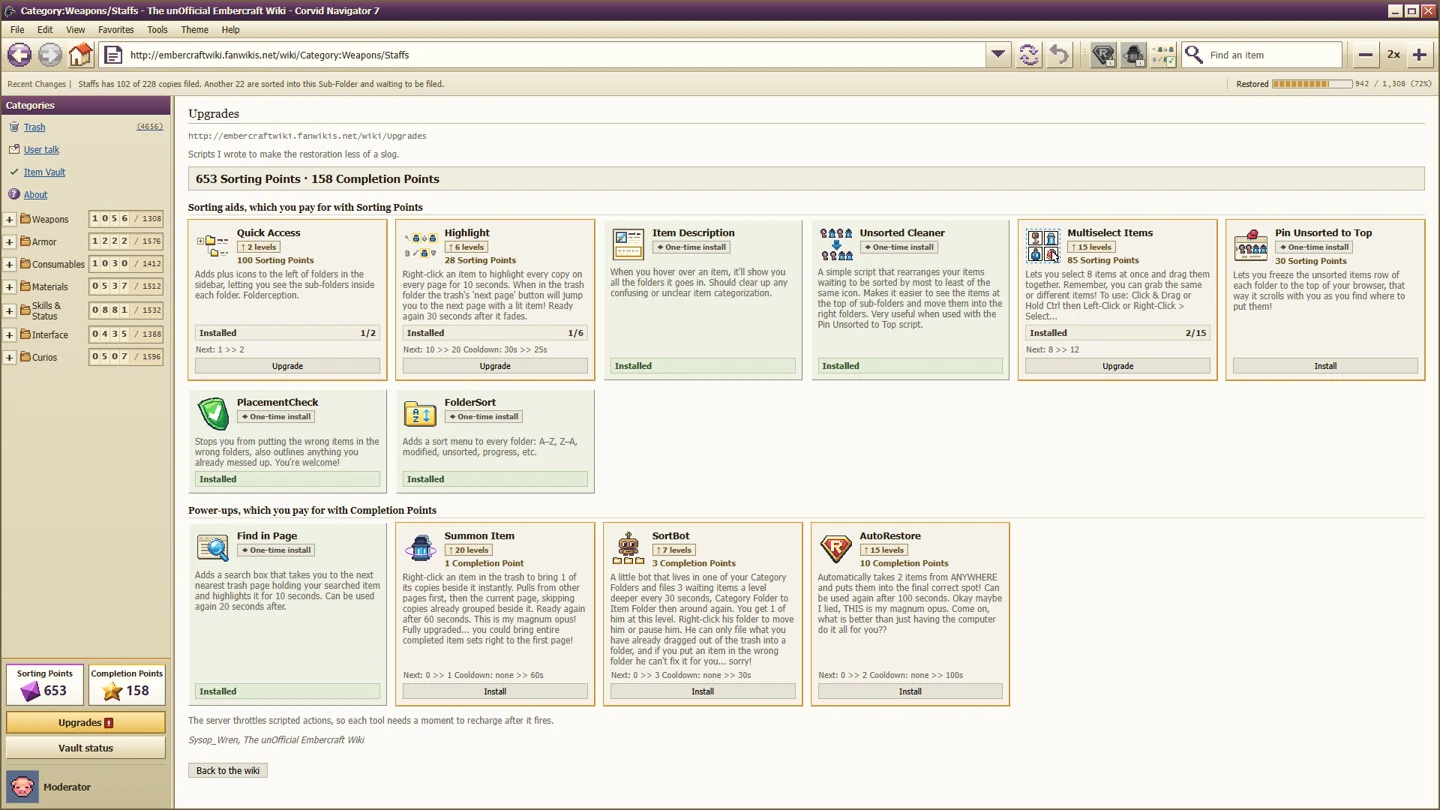The height and width of the screenshot is (810, 1440).
Task: Click Back to the wiki button
Action: click(x=228, y=770)
